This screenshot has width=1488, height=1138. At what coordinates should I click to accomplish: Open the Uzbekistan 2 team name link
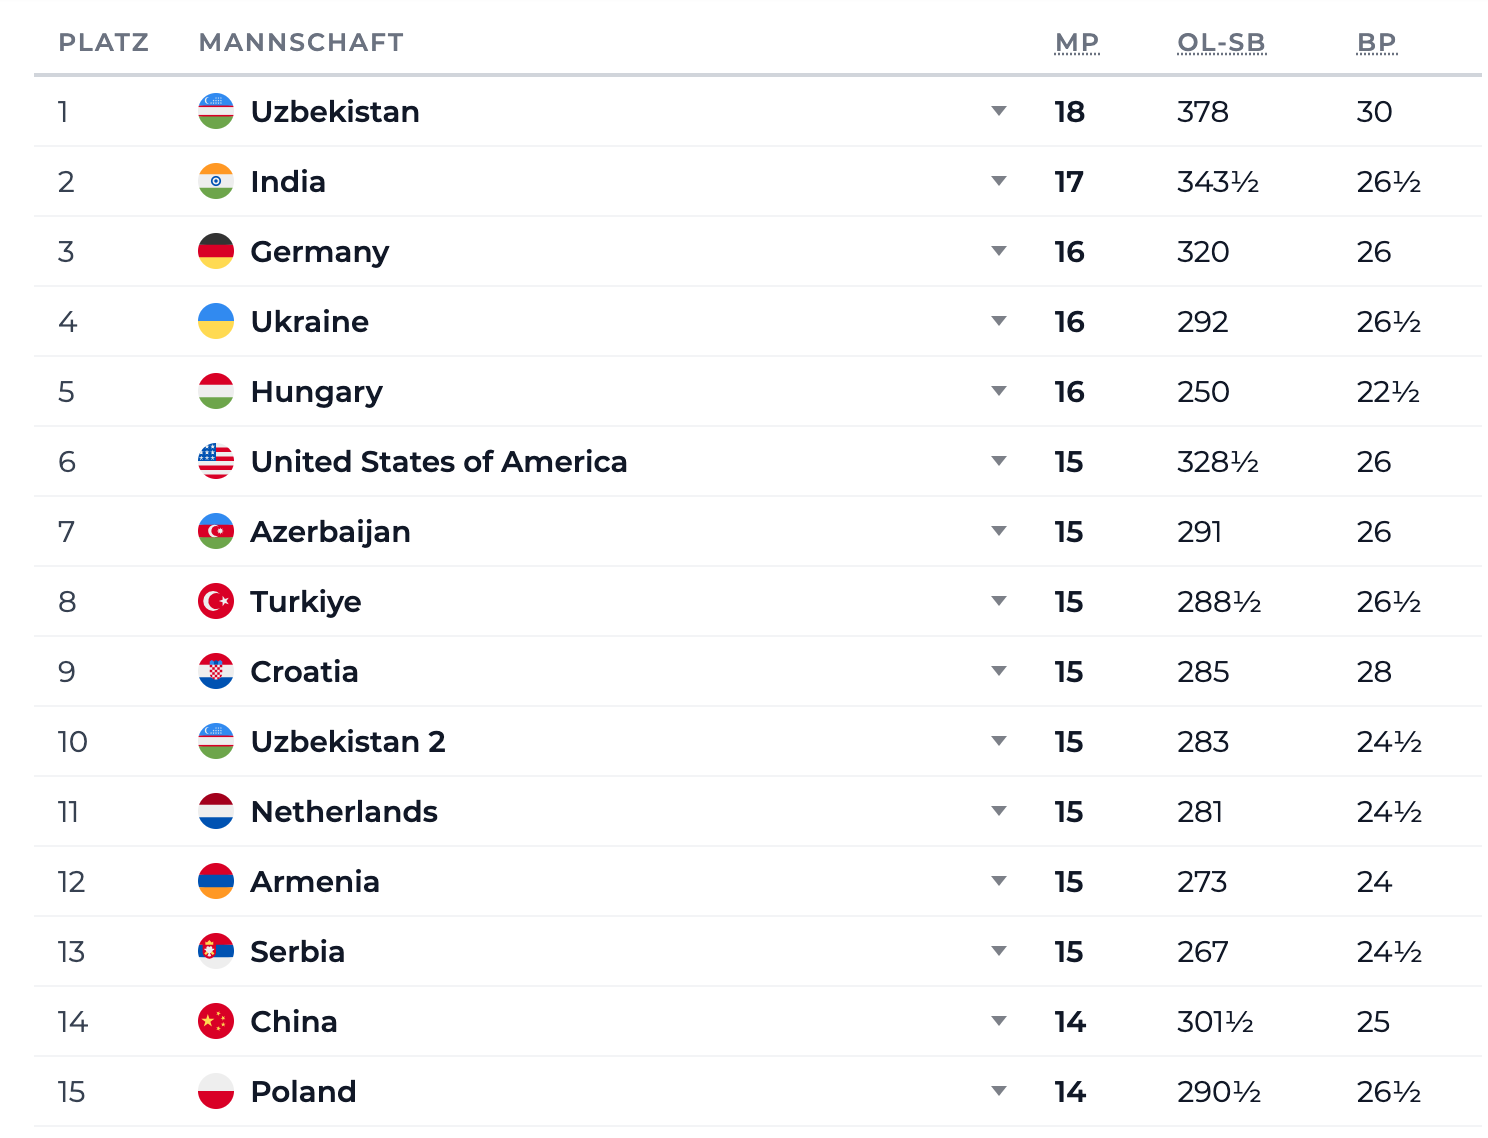pyautogui.click(x=348, y=741)
